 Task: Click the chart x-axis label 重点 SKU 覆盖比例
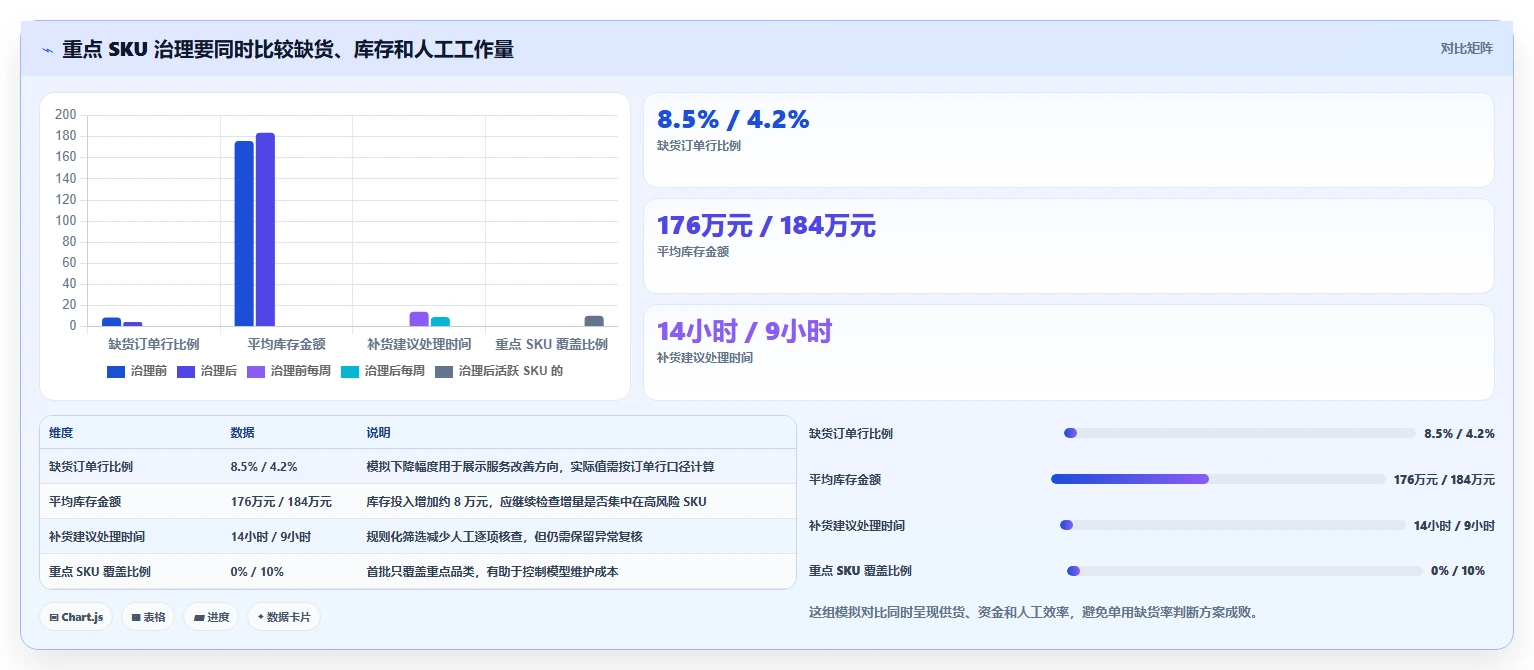coord(552,344)
